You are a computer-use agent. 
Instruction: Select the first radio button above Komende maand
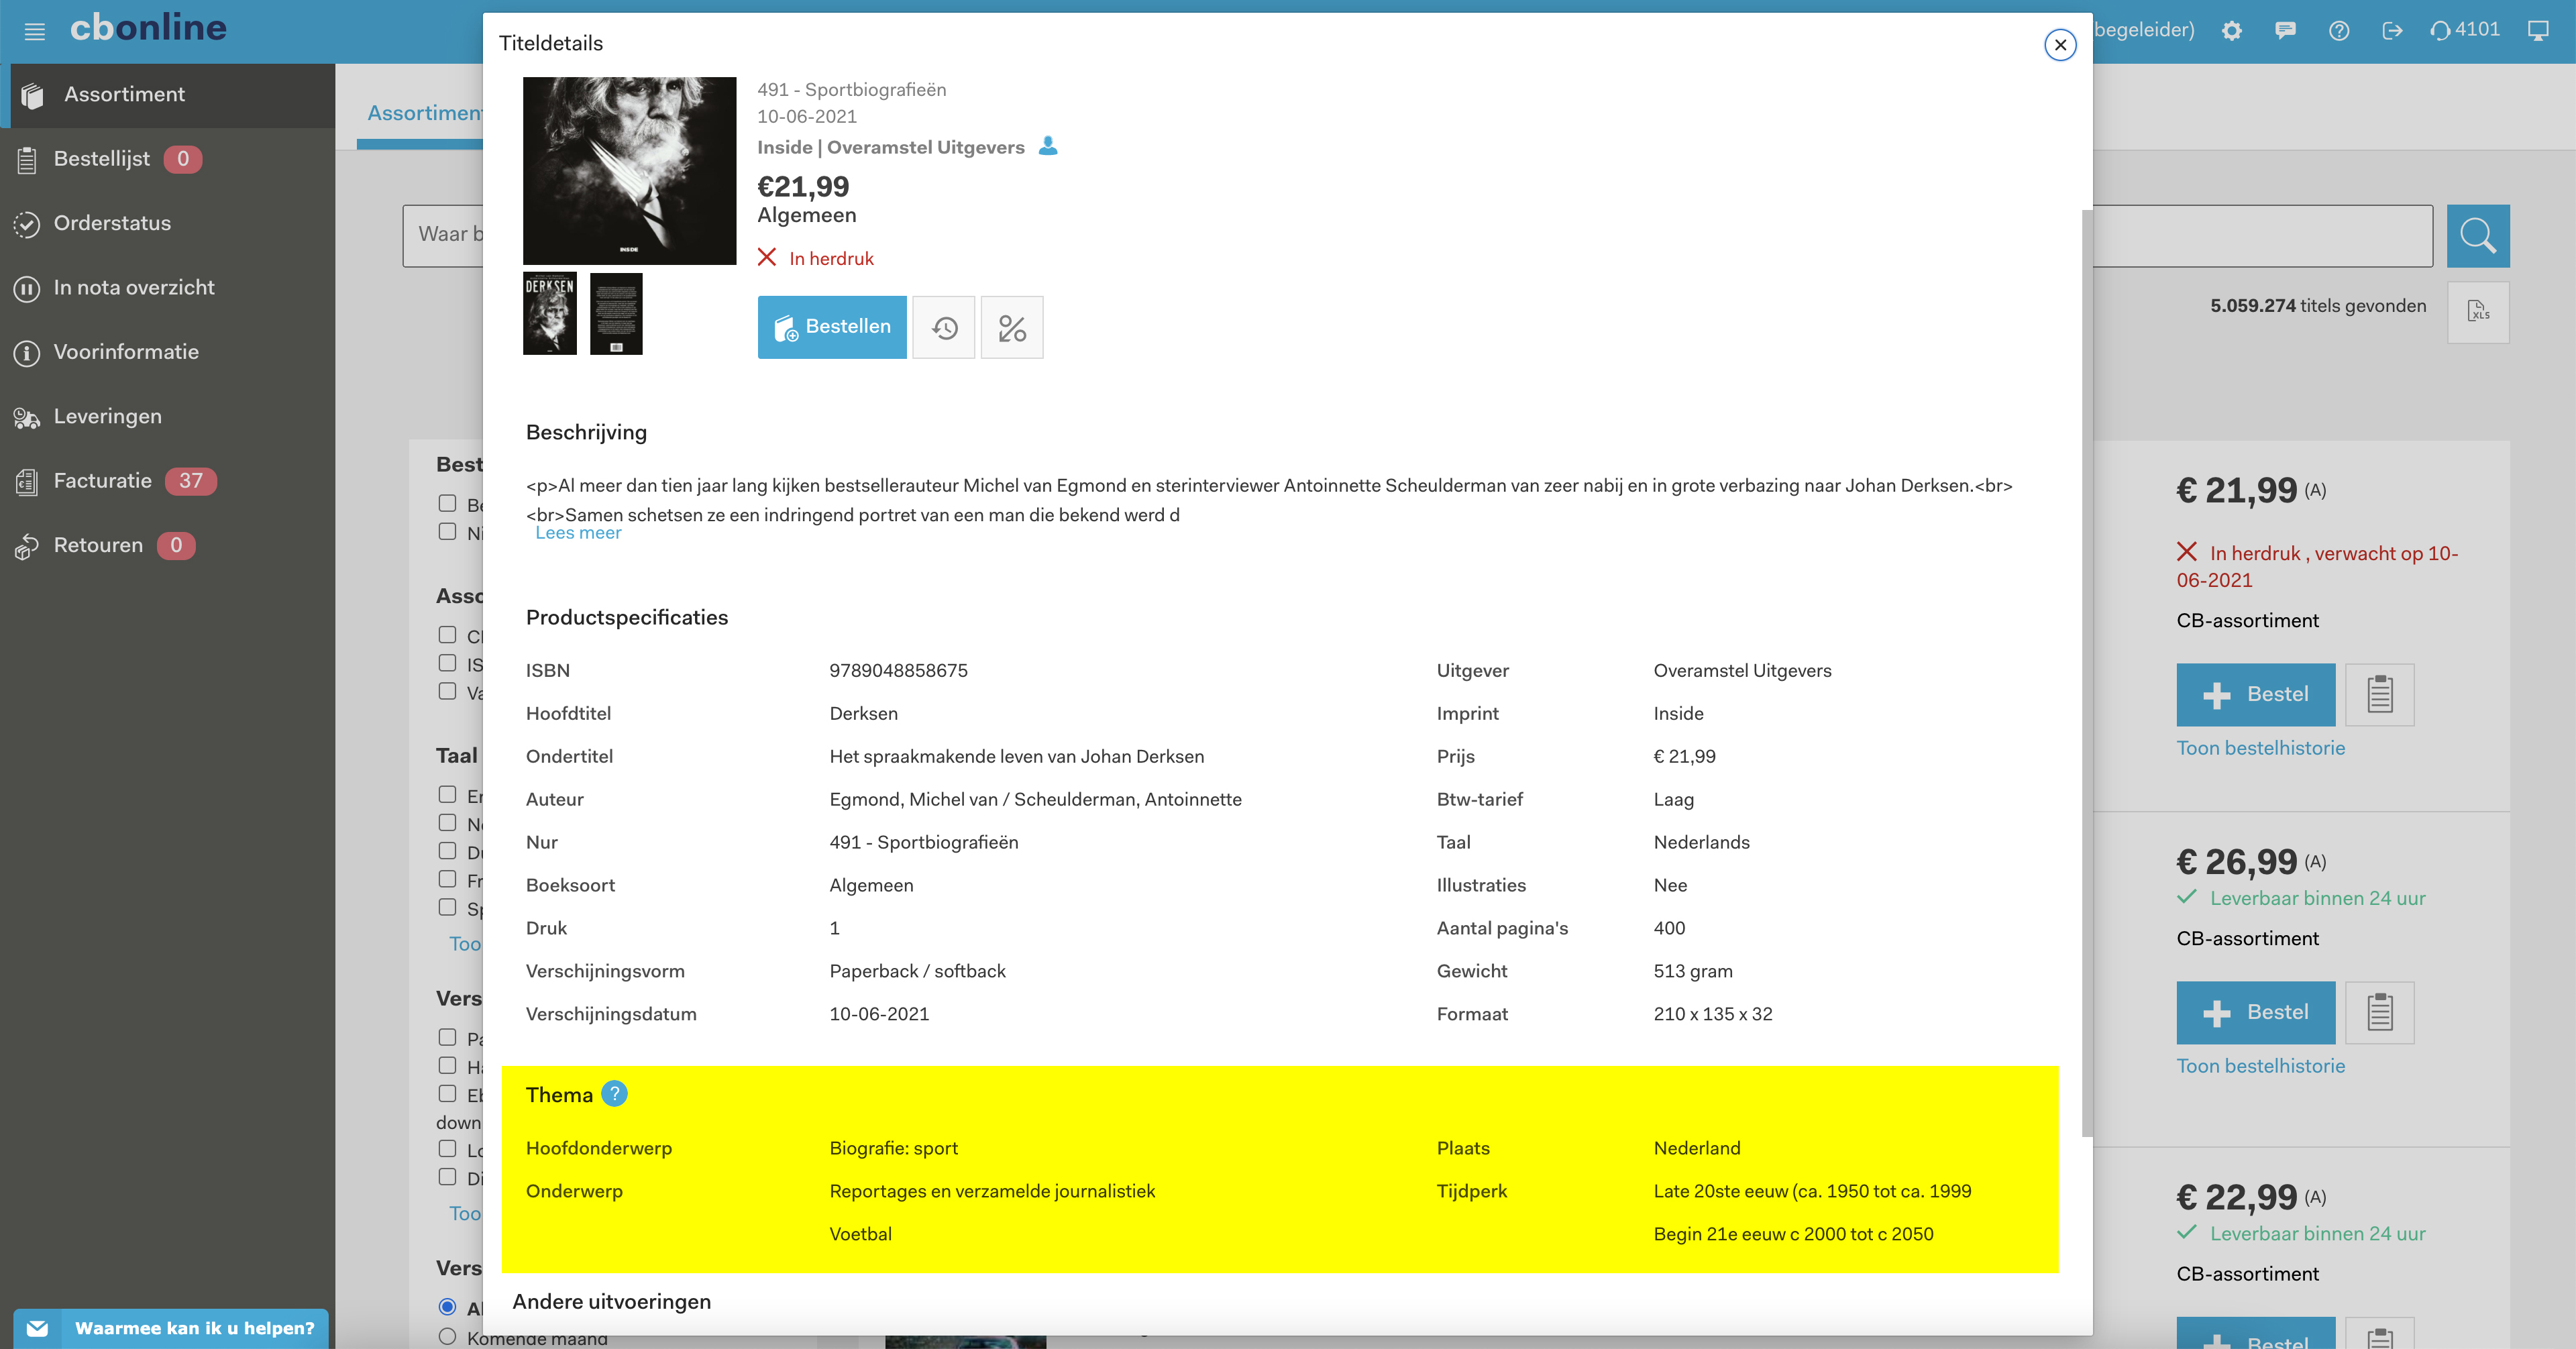tap(447, 1307)
